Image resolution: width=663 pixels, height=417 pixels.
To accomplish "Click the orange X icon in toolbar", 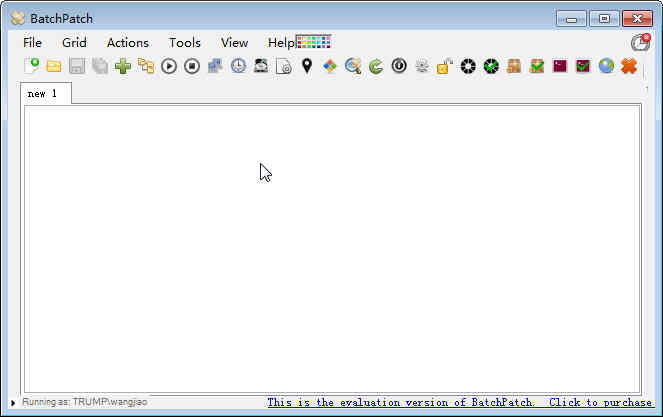I will tap(629, 66).
